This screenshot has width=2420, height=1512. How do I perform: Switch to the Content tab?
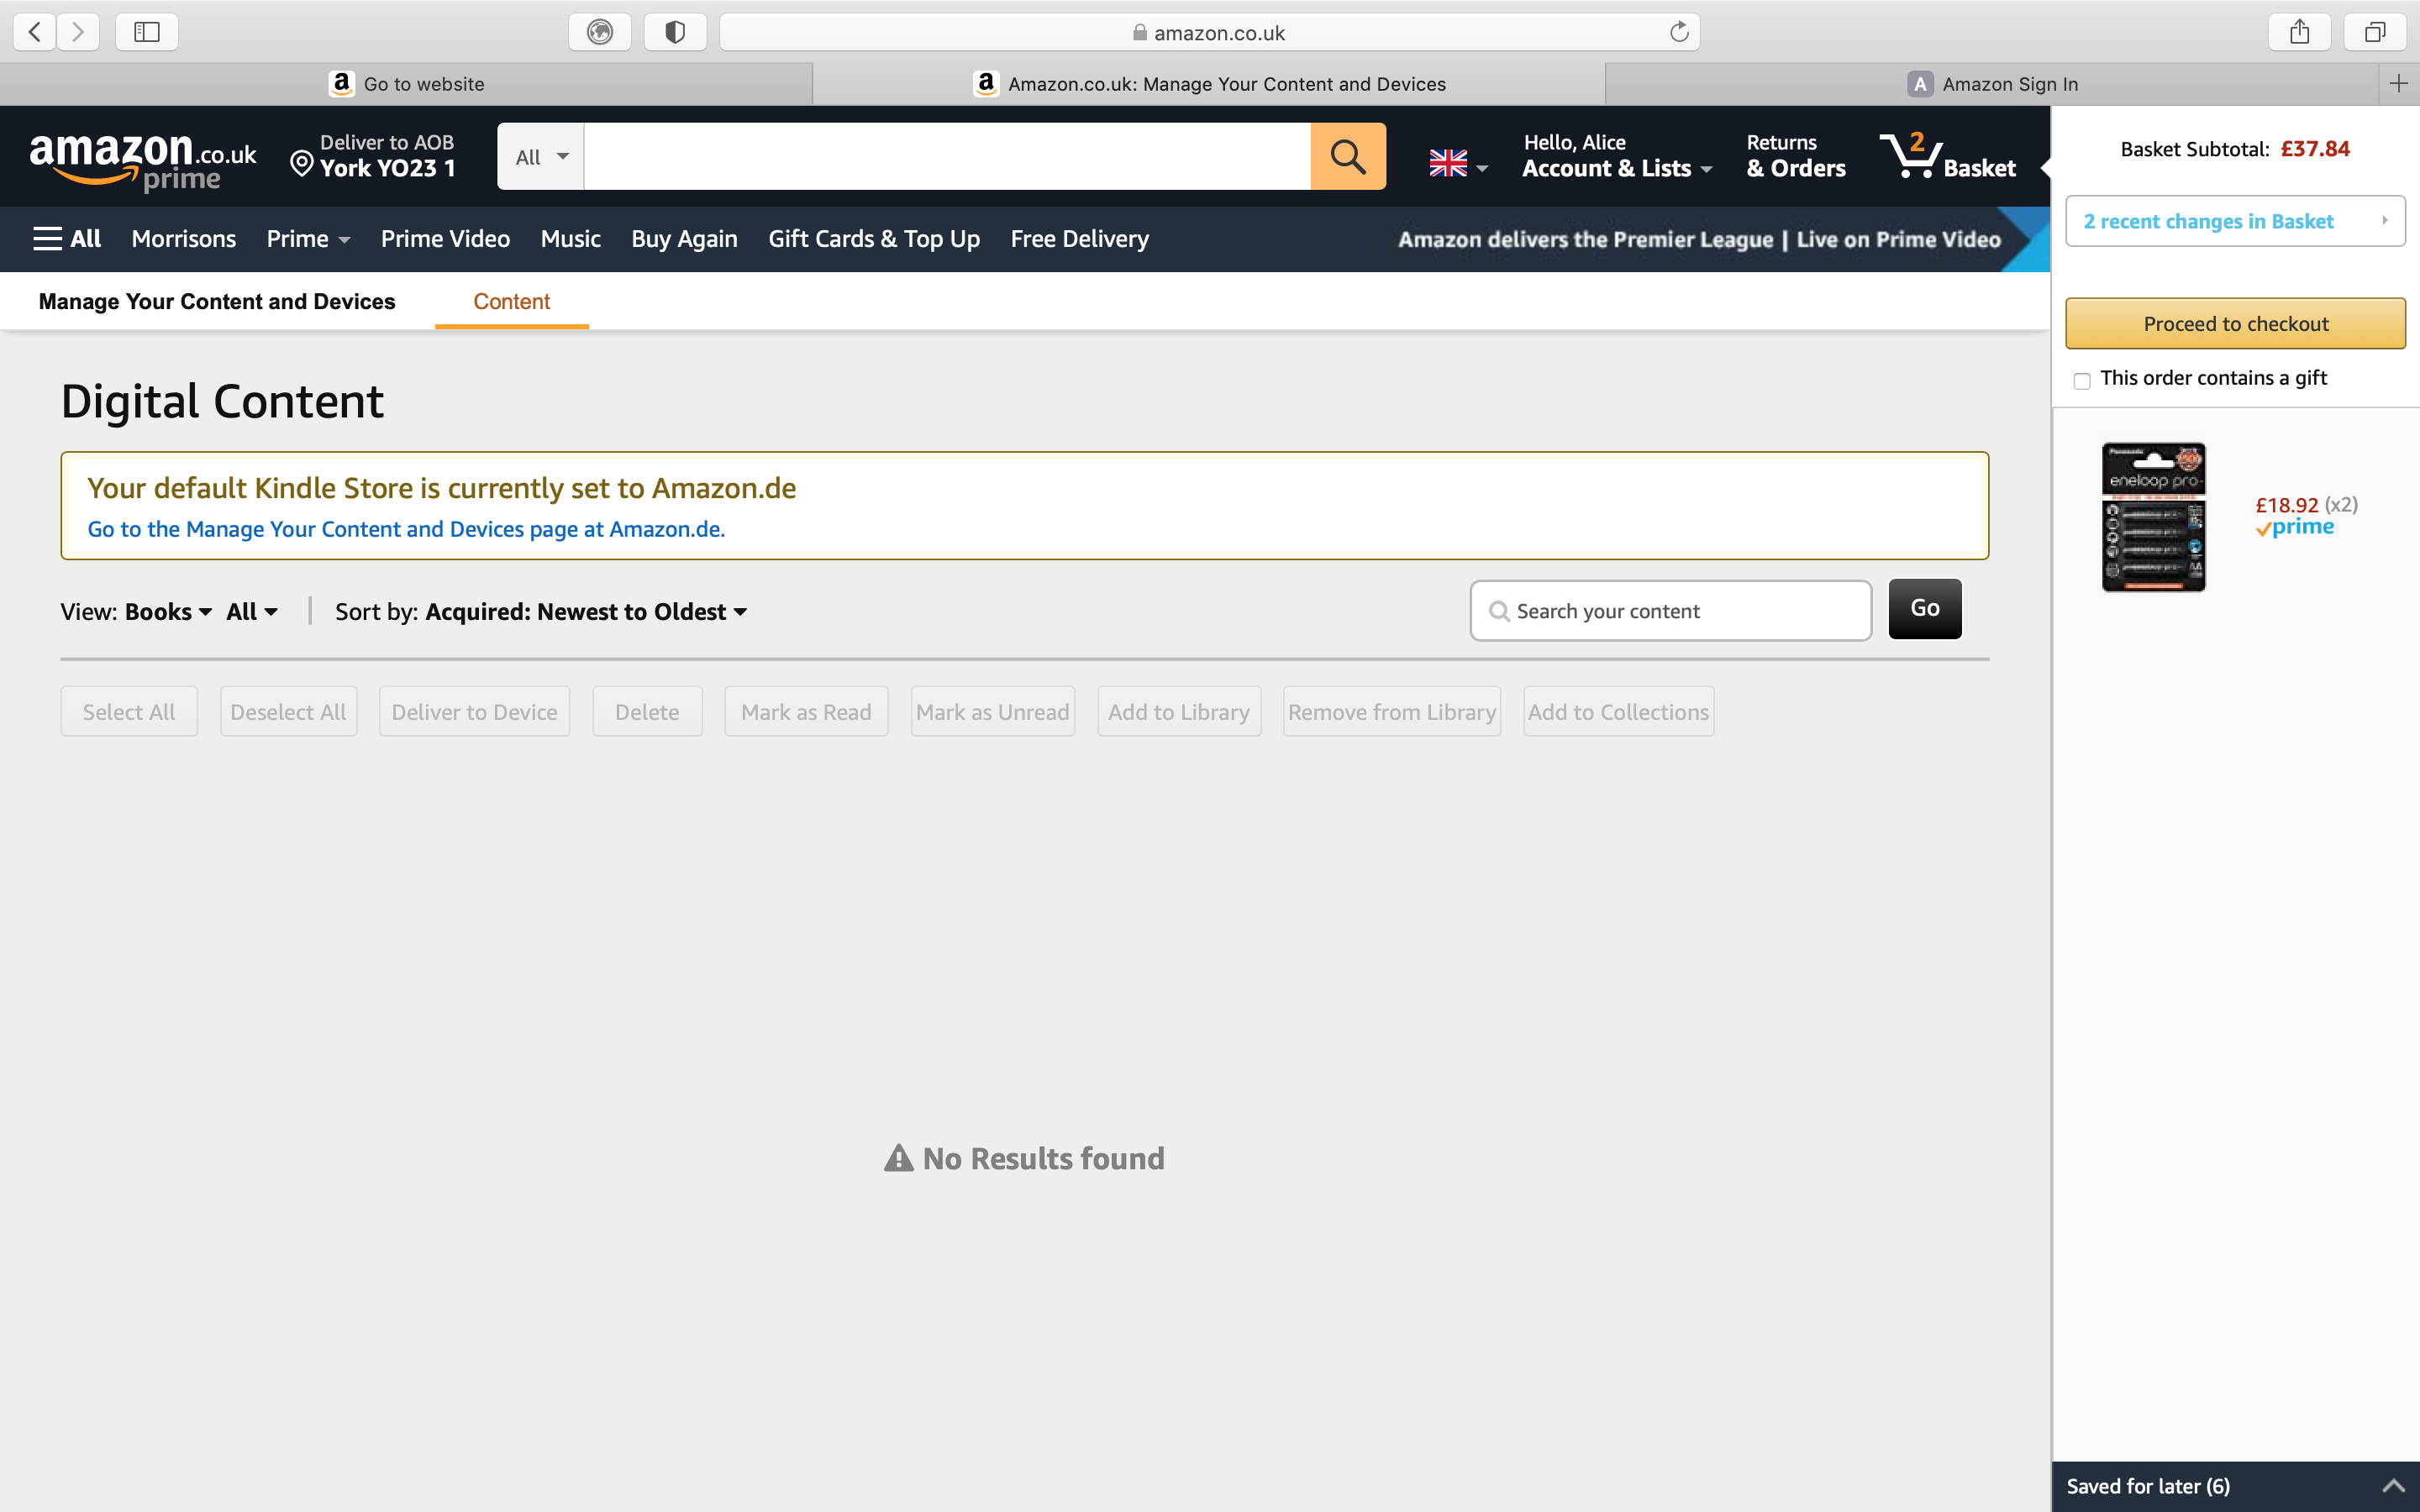pos(511,302)
